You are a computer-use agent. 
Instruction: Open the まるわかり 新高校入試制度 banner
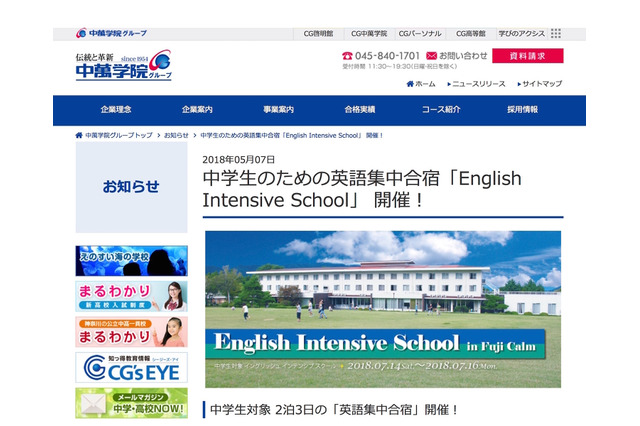click(x=131, y=296)
